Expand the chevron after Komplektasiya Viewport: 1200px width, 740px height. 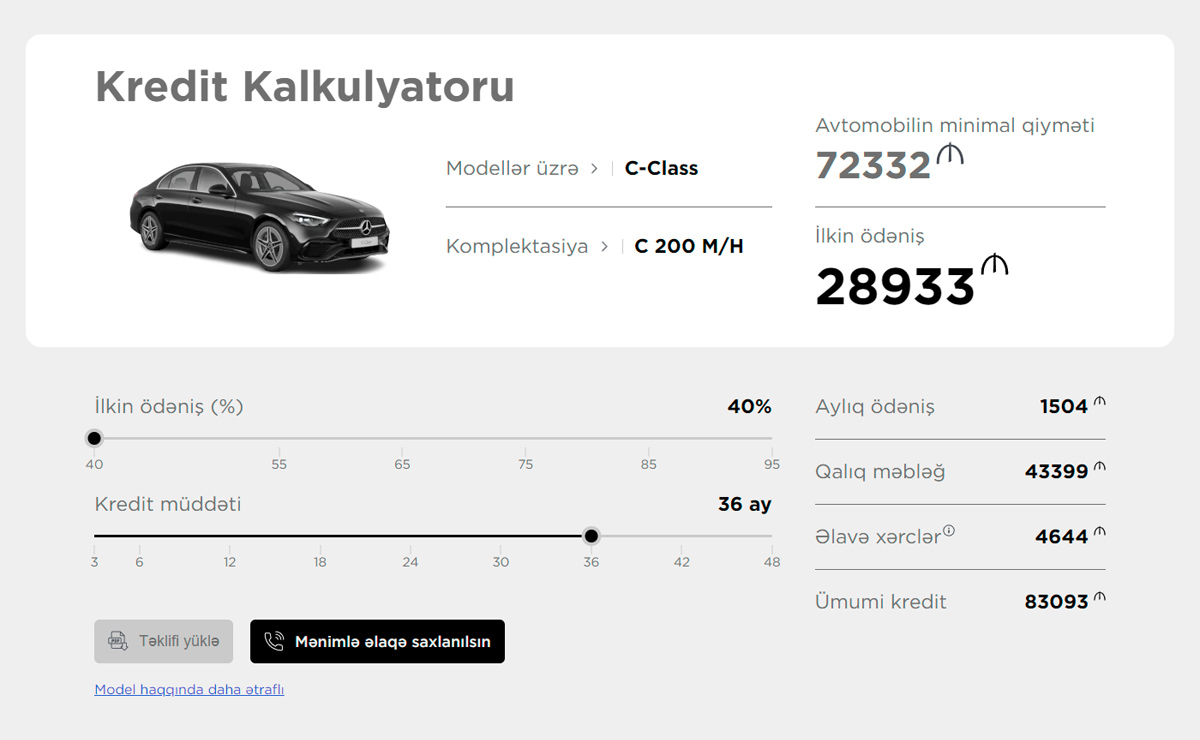(x=604, y=246)
